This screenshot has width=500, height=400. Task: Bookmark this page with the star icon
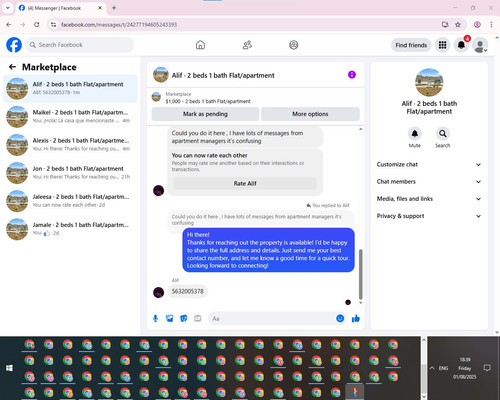[458, 24]
